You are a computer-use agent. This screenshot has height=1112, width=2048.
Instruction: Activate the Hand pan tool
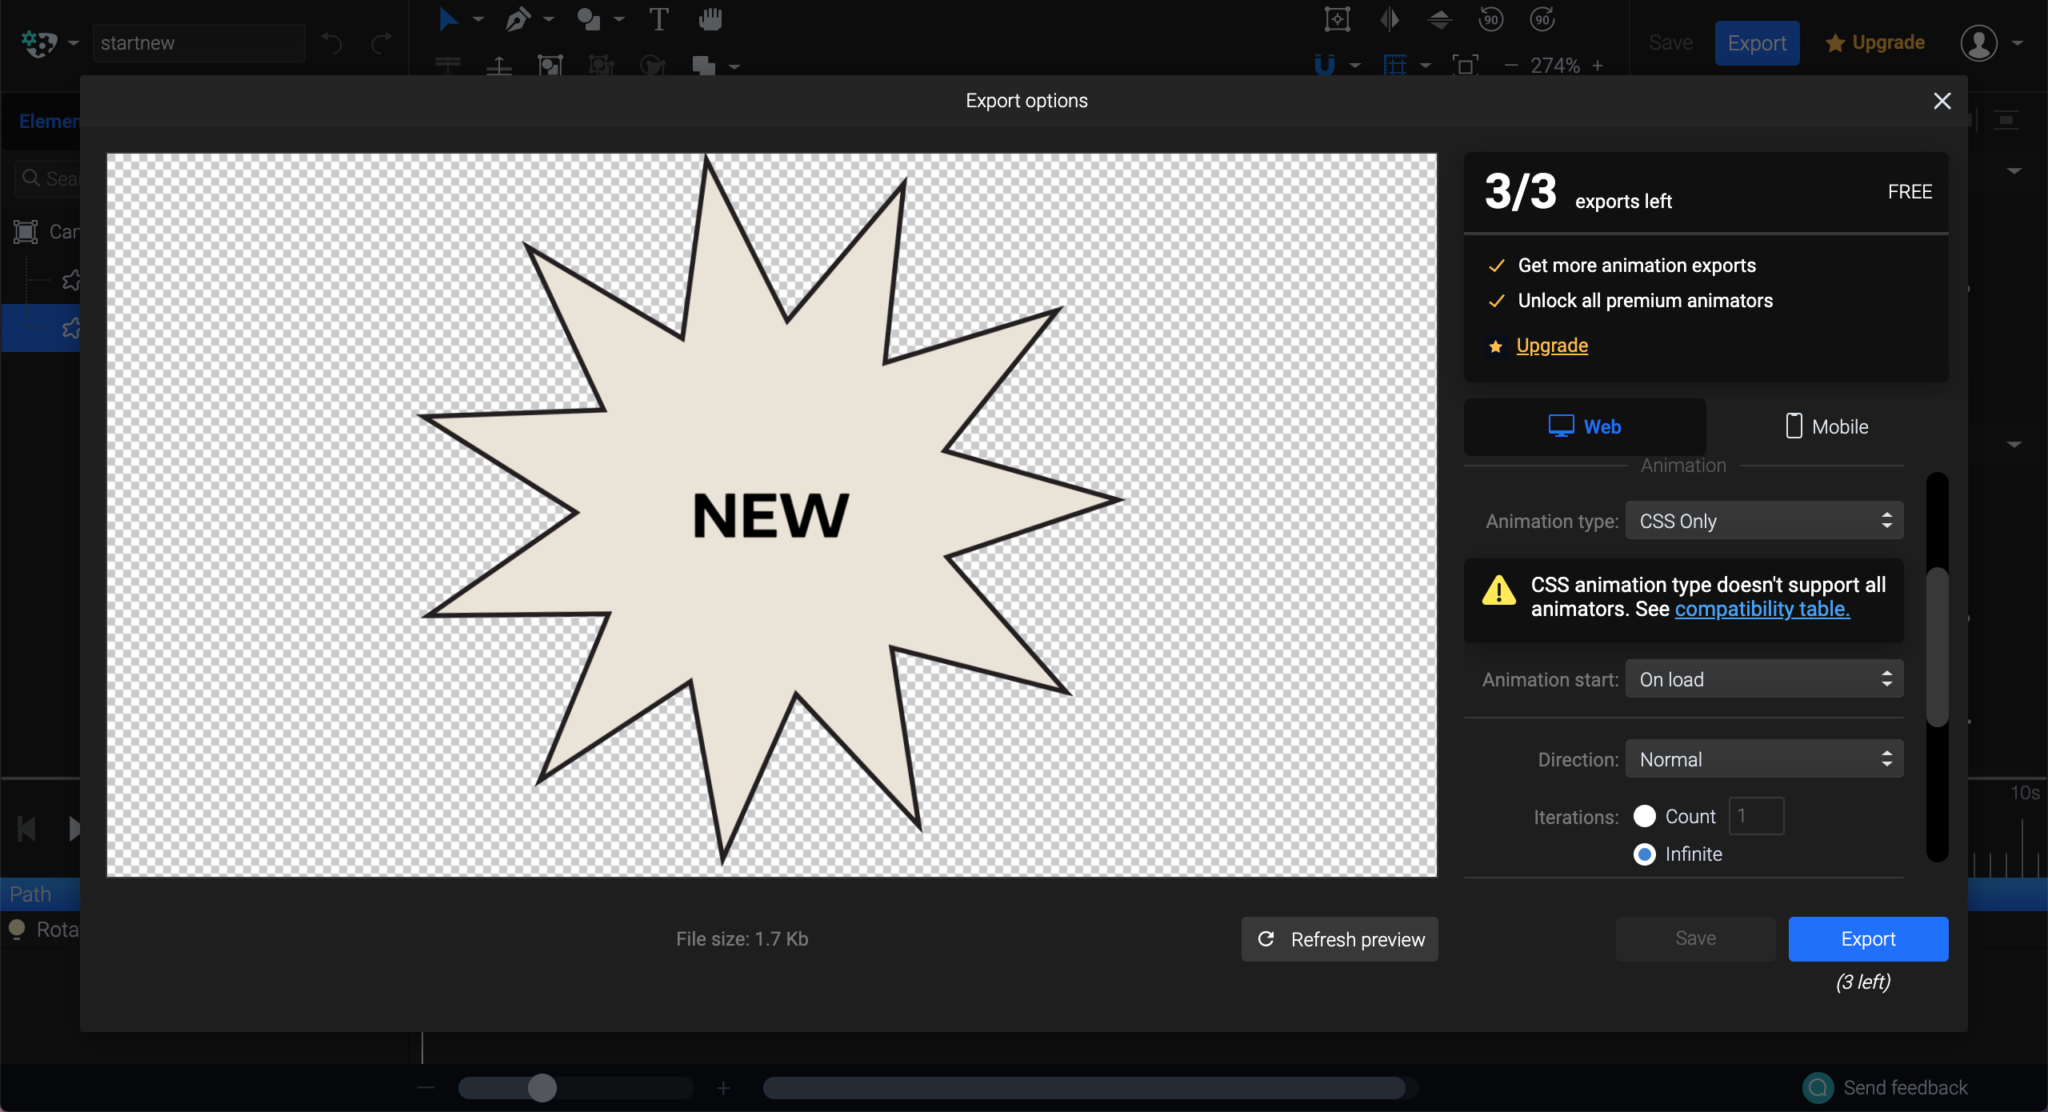click(x=712, y=19)
